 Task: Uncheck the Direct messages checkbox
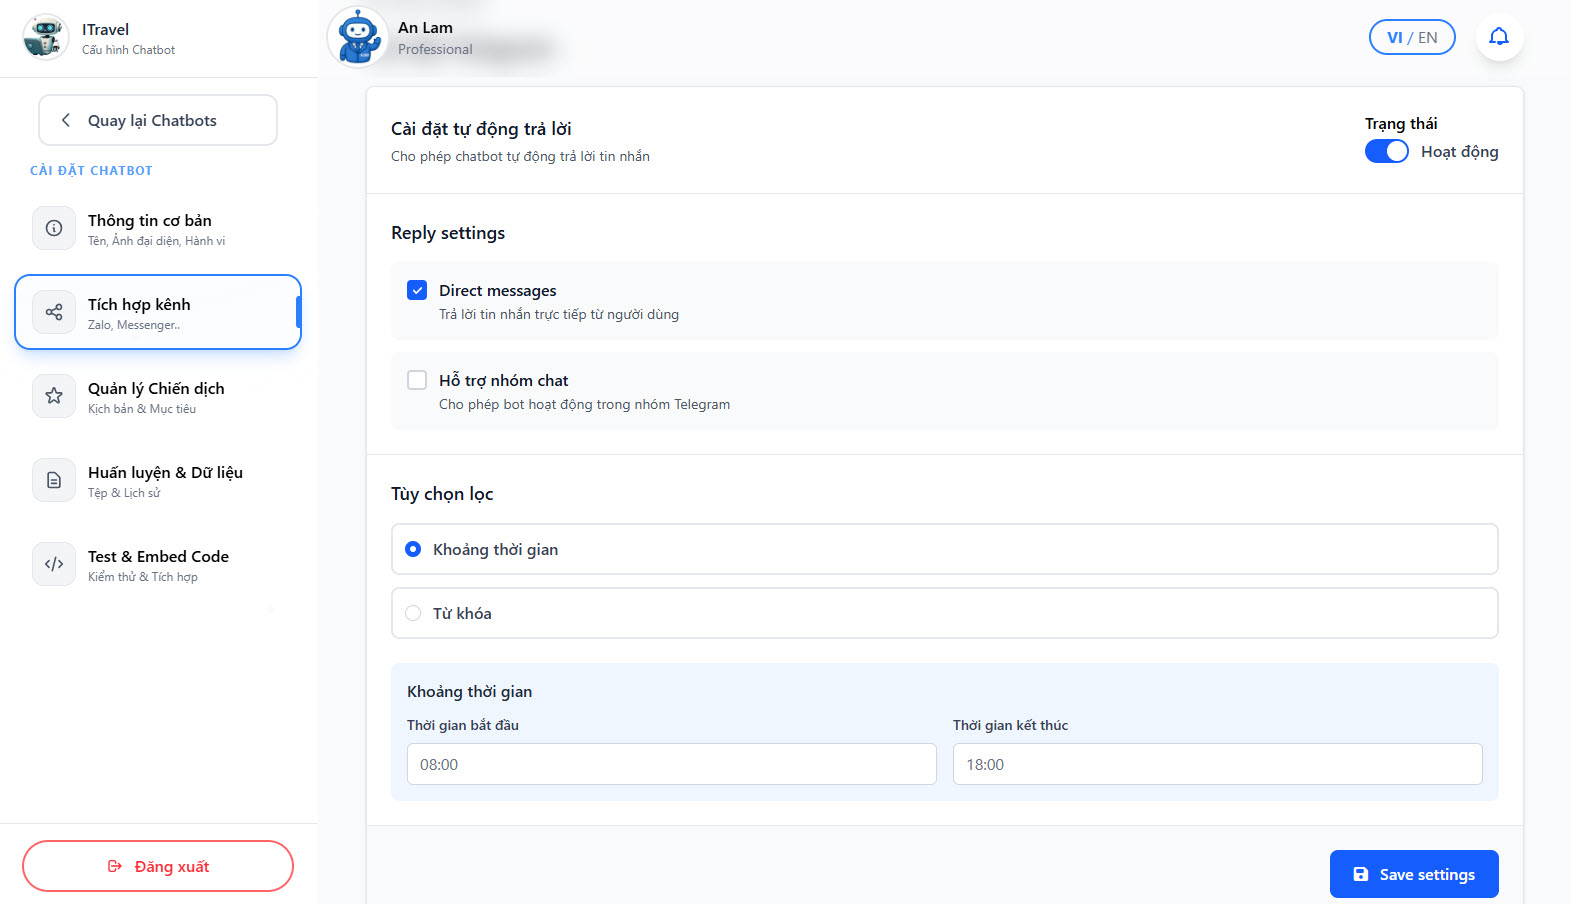pos(417,290)
